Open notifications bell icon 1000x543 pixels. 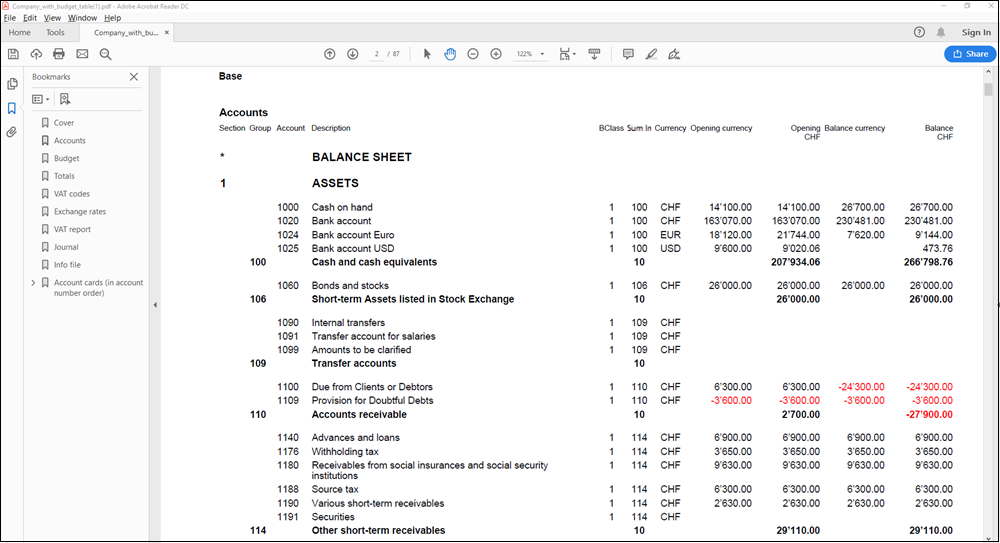click(x=941, y=32)
